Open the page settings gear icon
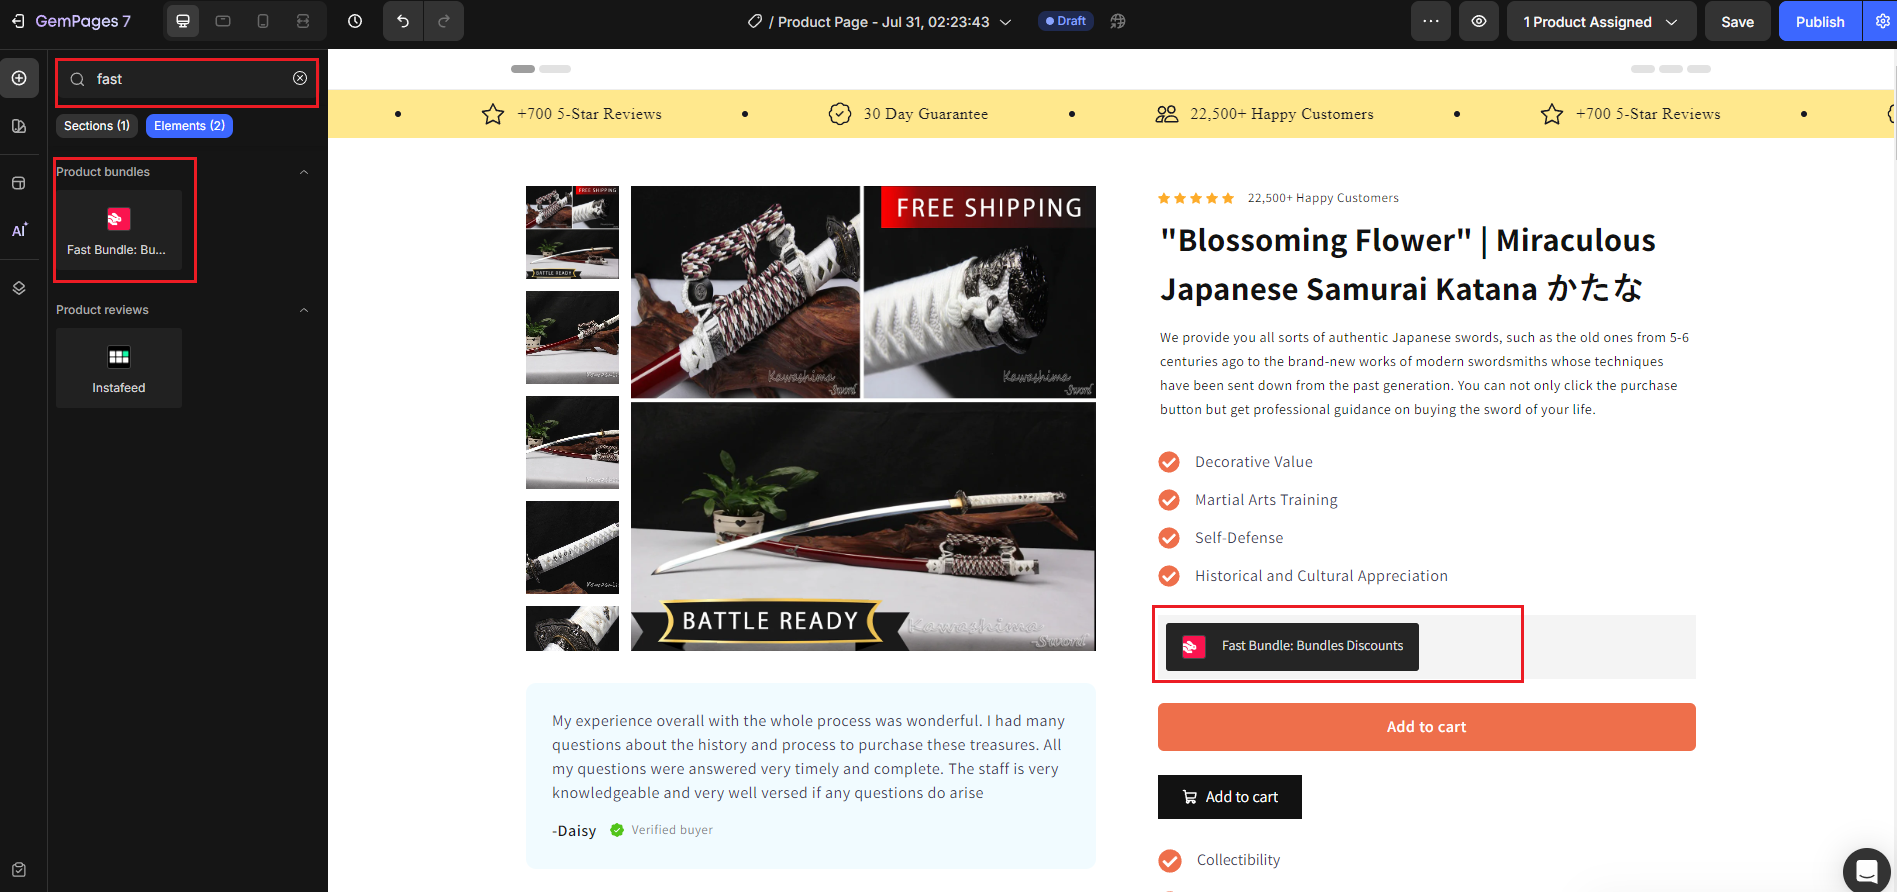1897x892 pixels. click(x=1882, y=21)
